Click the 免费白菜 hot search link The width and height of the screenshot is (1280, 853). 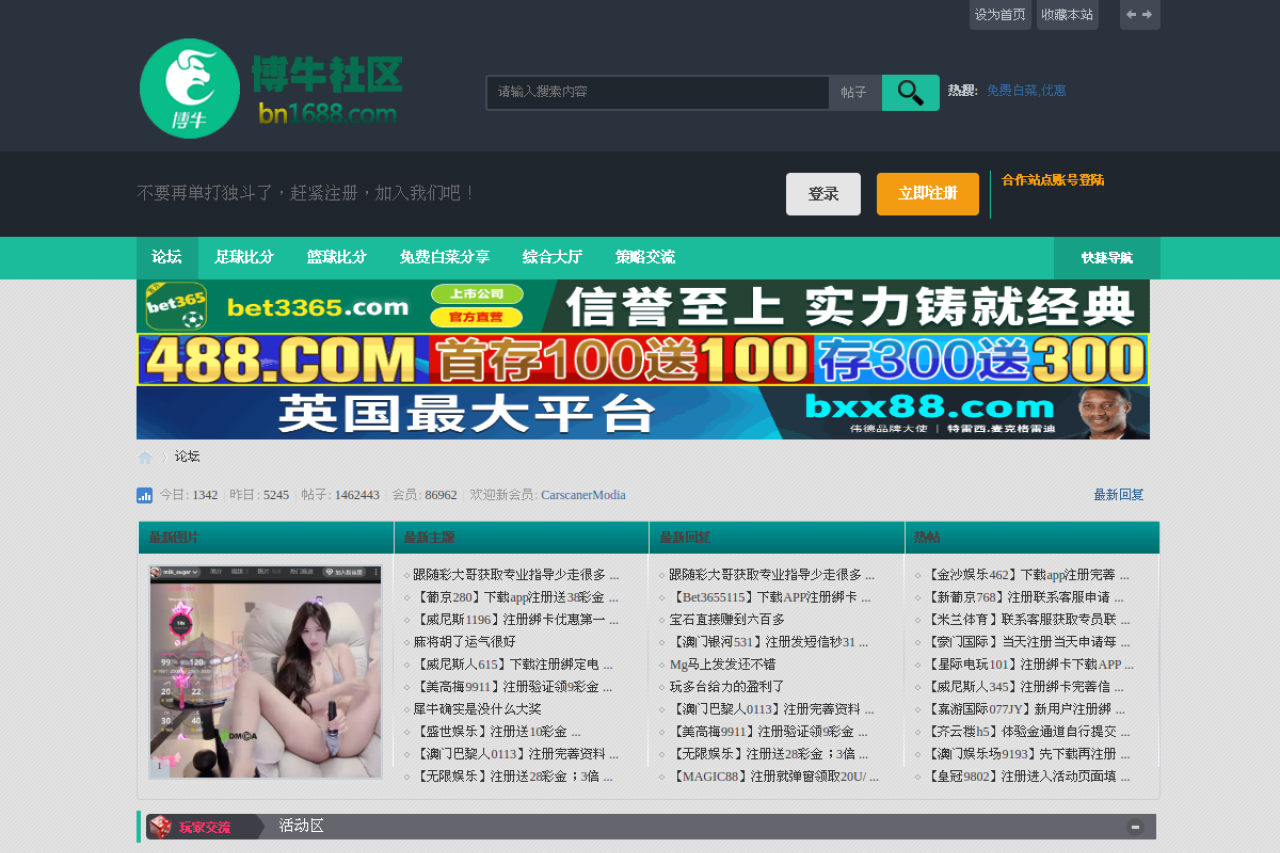pos(1012,91)
